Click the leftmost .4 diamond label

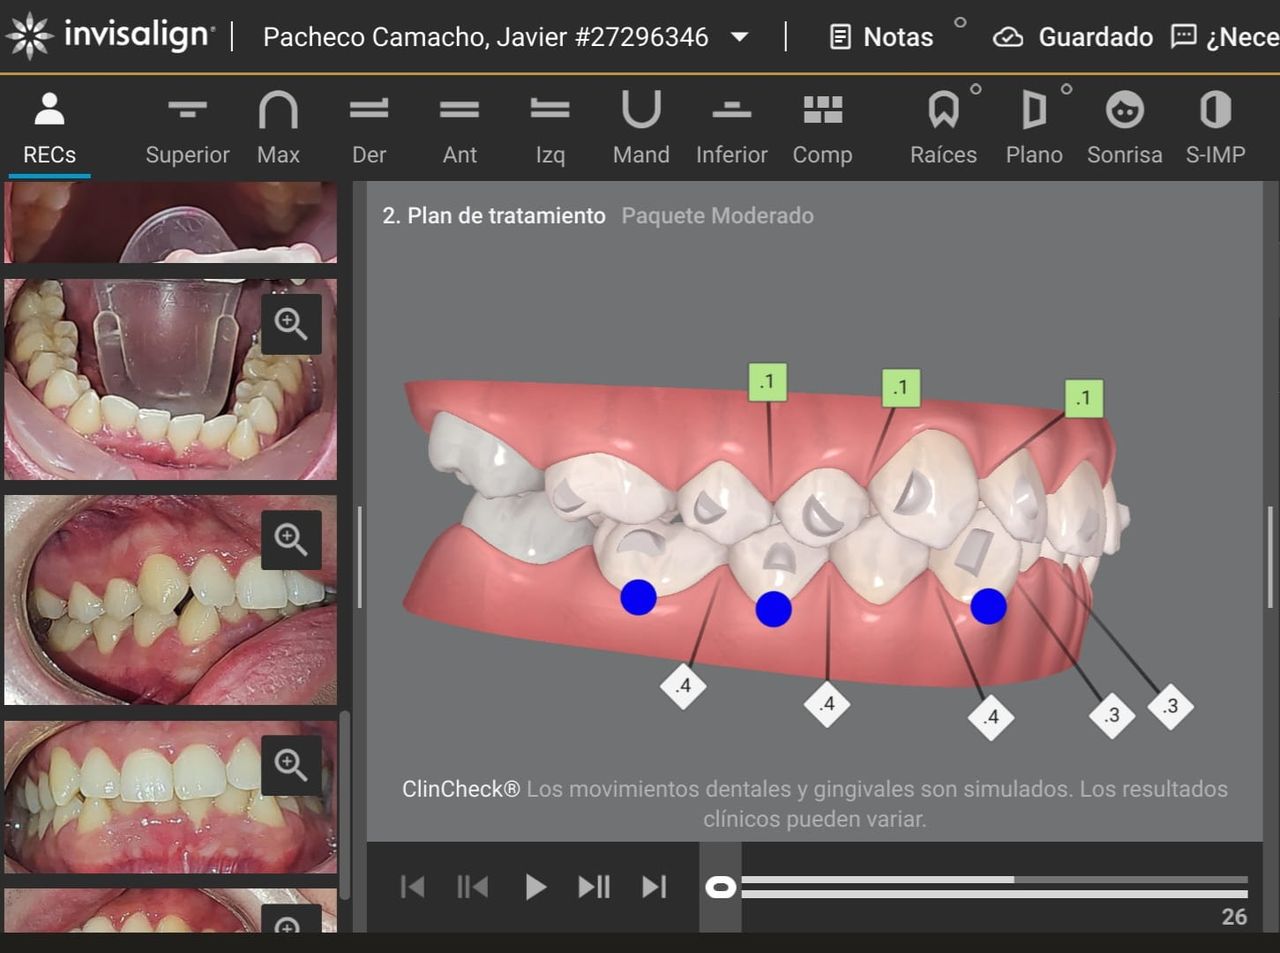pos(684,686)
